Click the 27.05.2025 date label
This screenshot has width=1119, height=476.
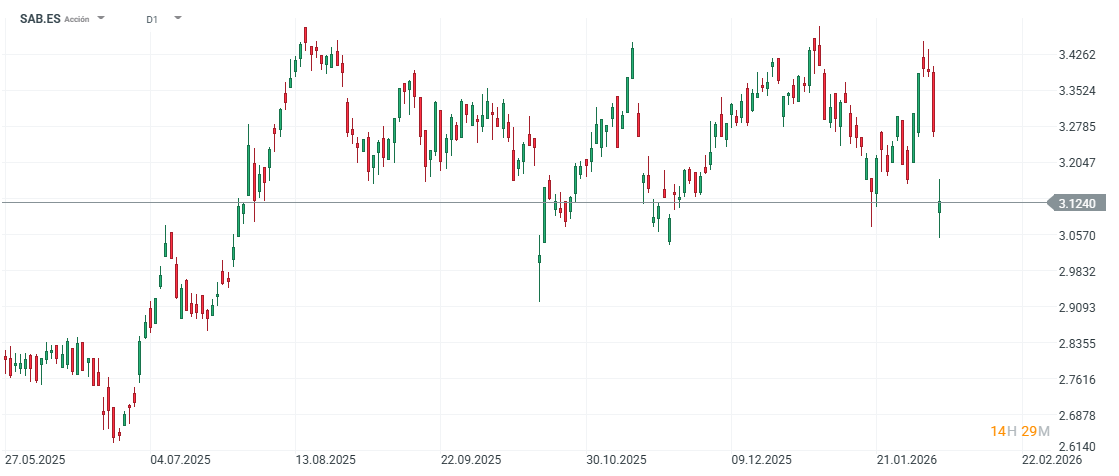click(36, 460)
